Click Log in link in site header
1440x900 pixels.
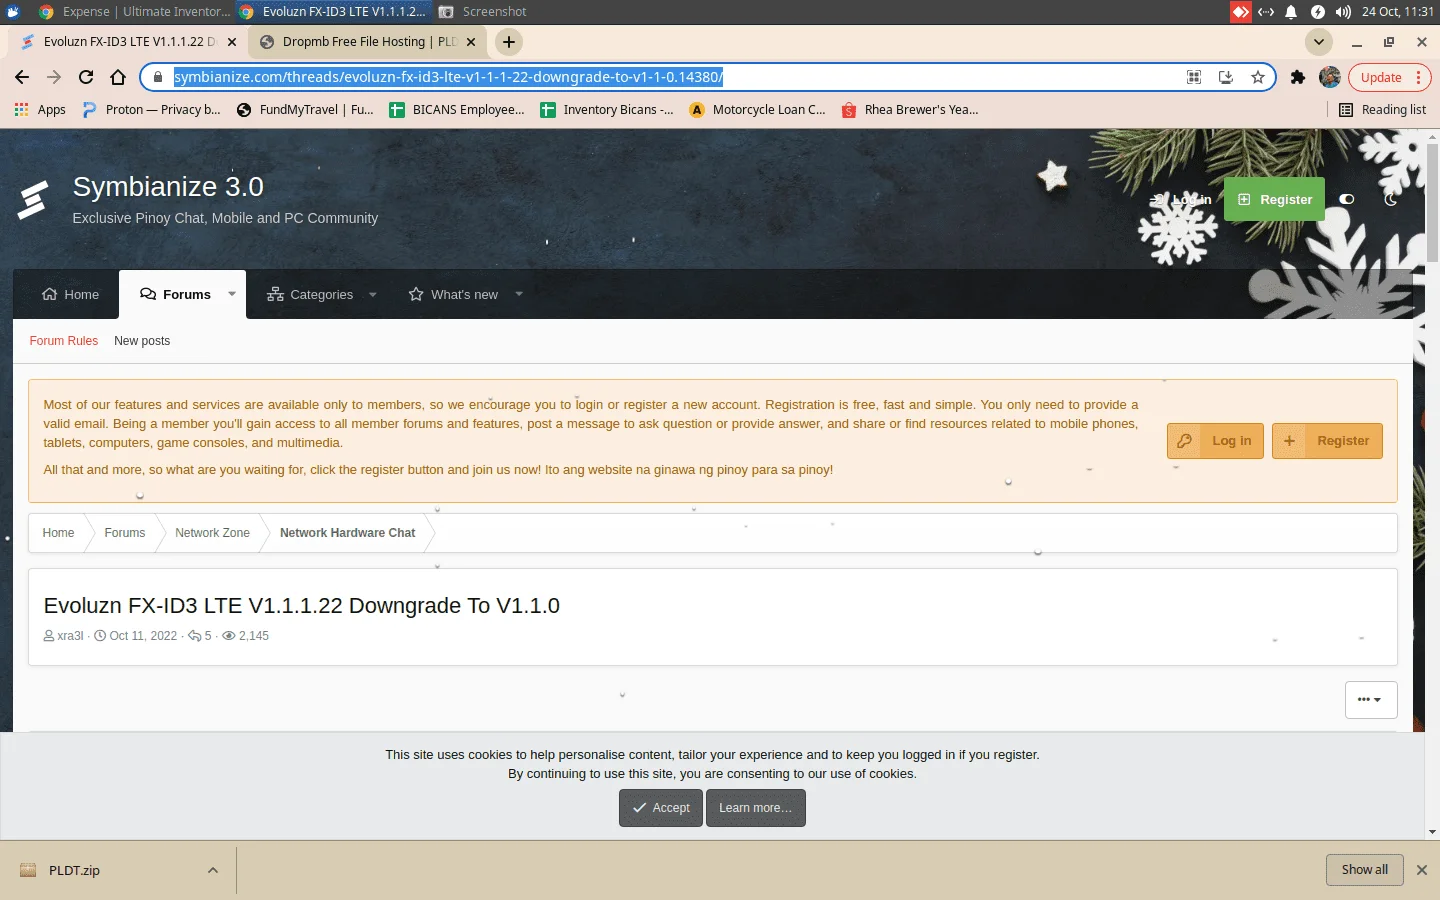pyautogui.click(x=1183, y=199)
